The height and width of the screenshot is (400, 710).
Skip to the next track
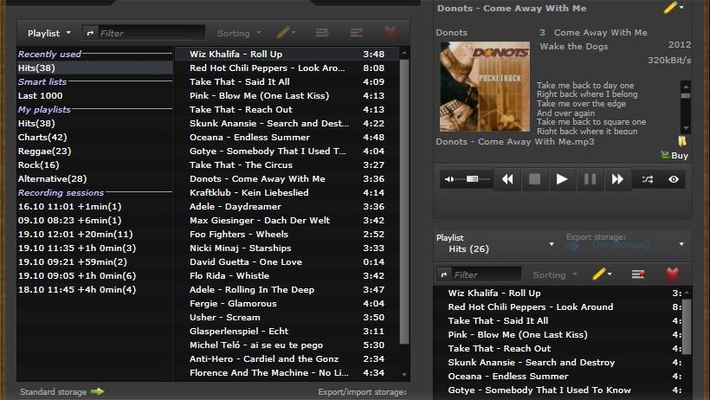click(617, 179)
